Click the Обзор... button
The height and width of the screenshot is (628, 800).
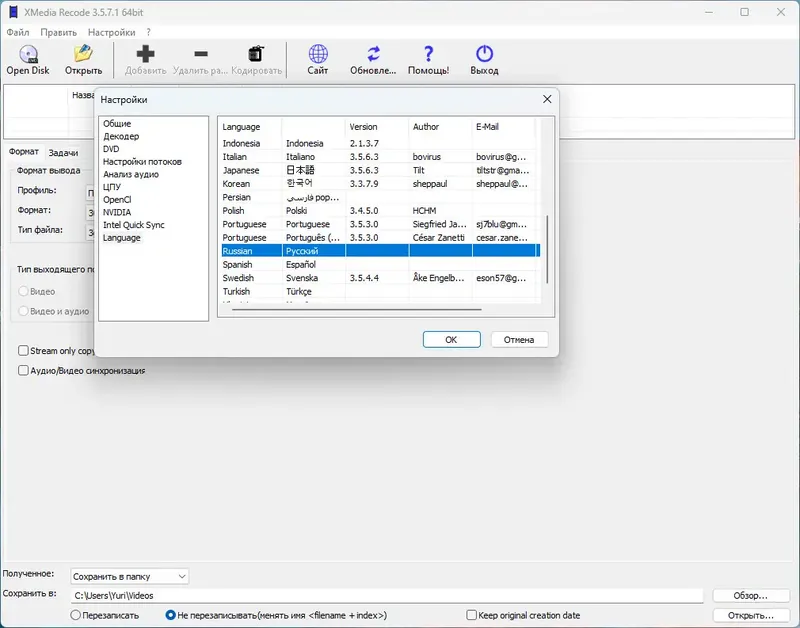click(x=751, y=595)
